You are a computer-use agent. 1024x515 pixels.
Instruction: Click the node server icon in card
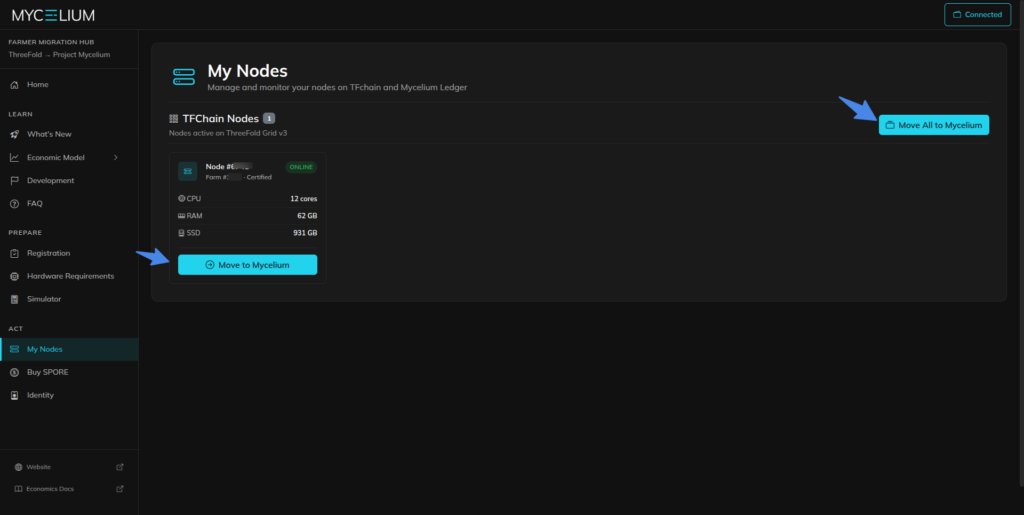point(188,171)
